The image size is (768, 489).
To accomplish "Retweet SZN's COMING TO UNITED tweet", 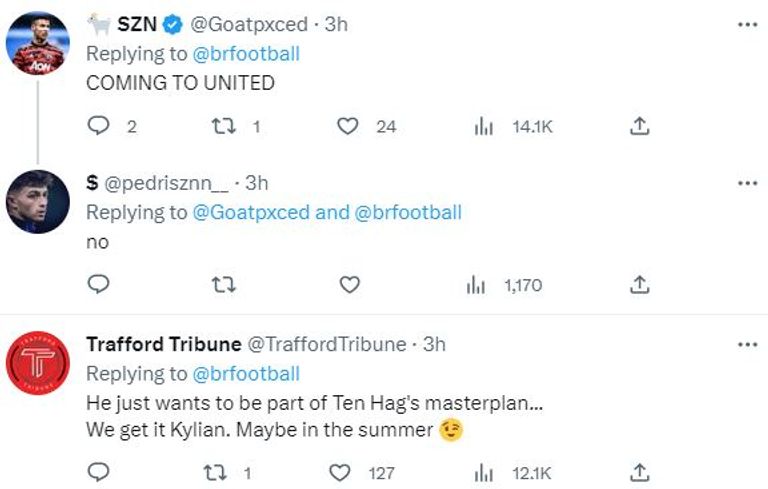I will 223,126.
